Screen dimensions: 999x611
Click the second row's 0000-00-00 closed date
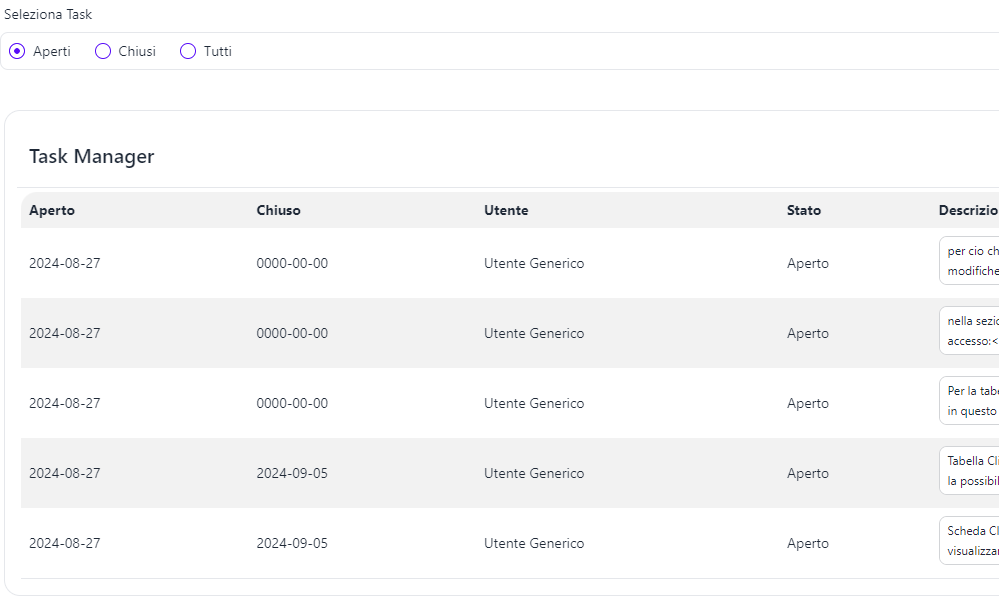pos(292,333)
